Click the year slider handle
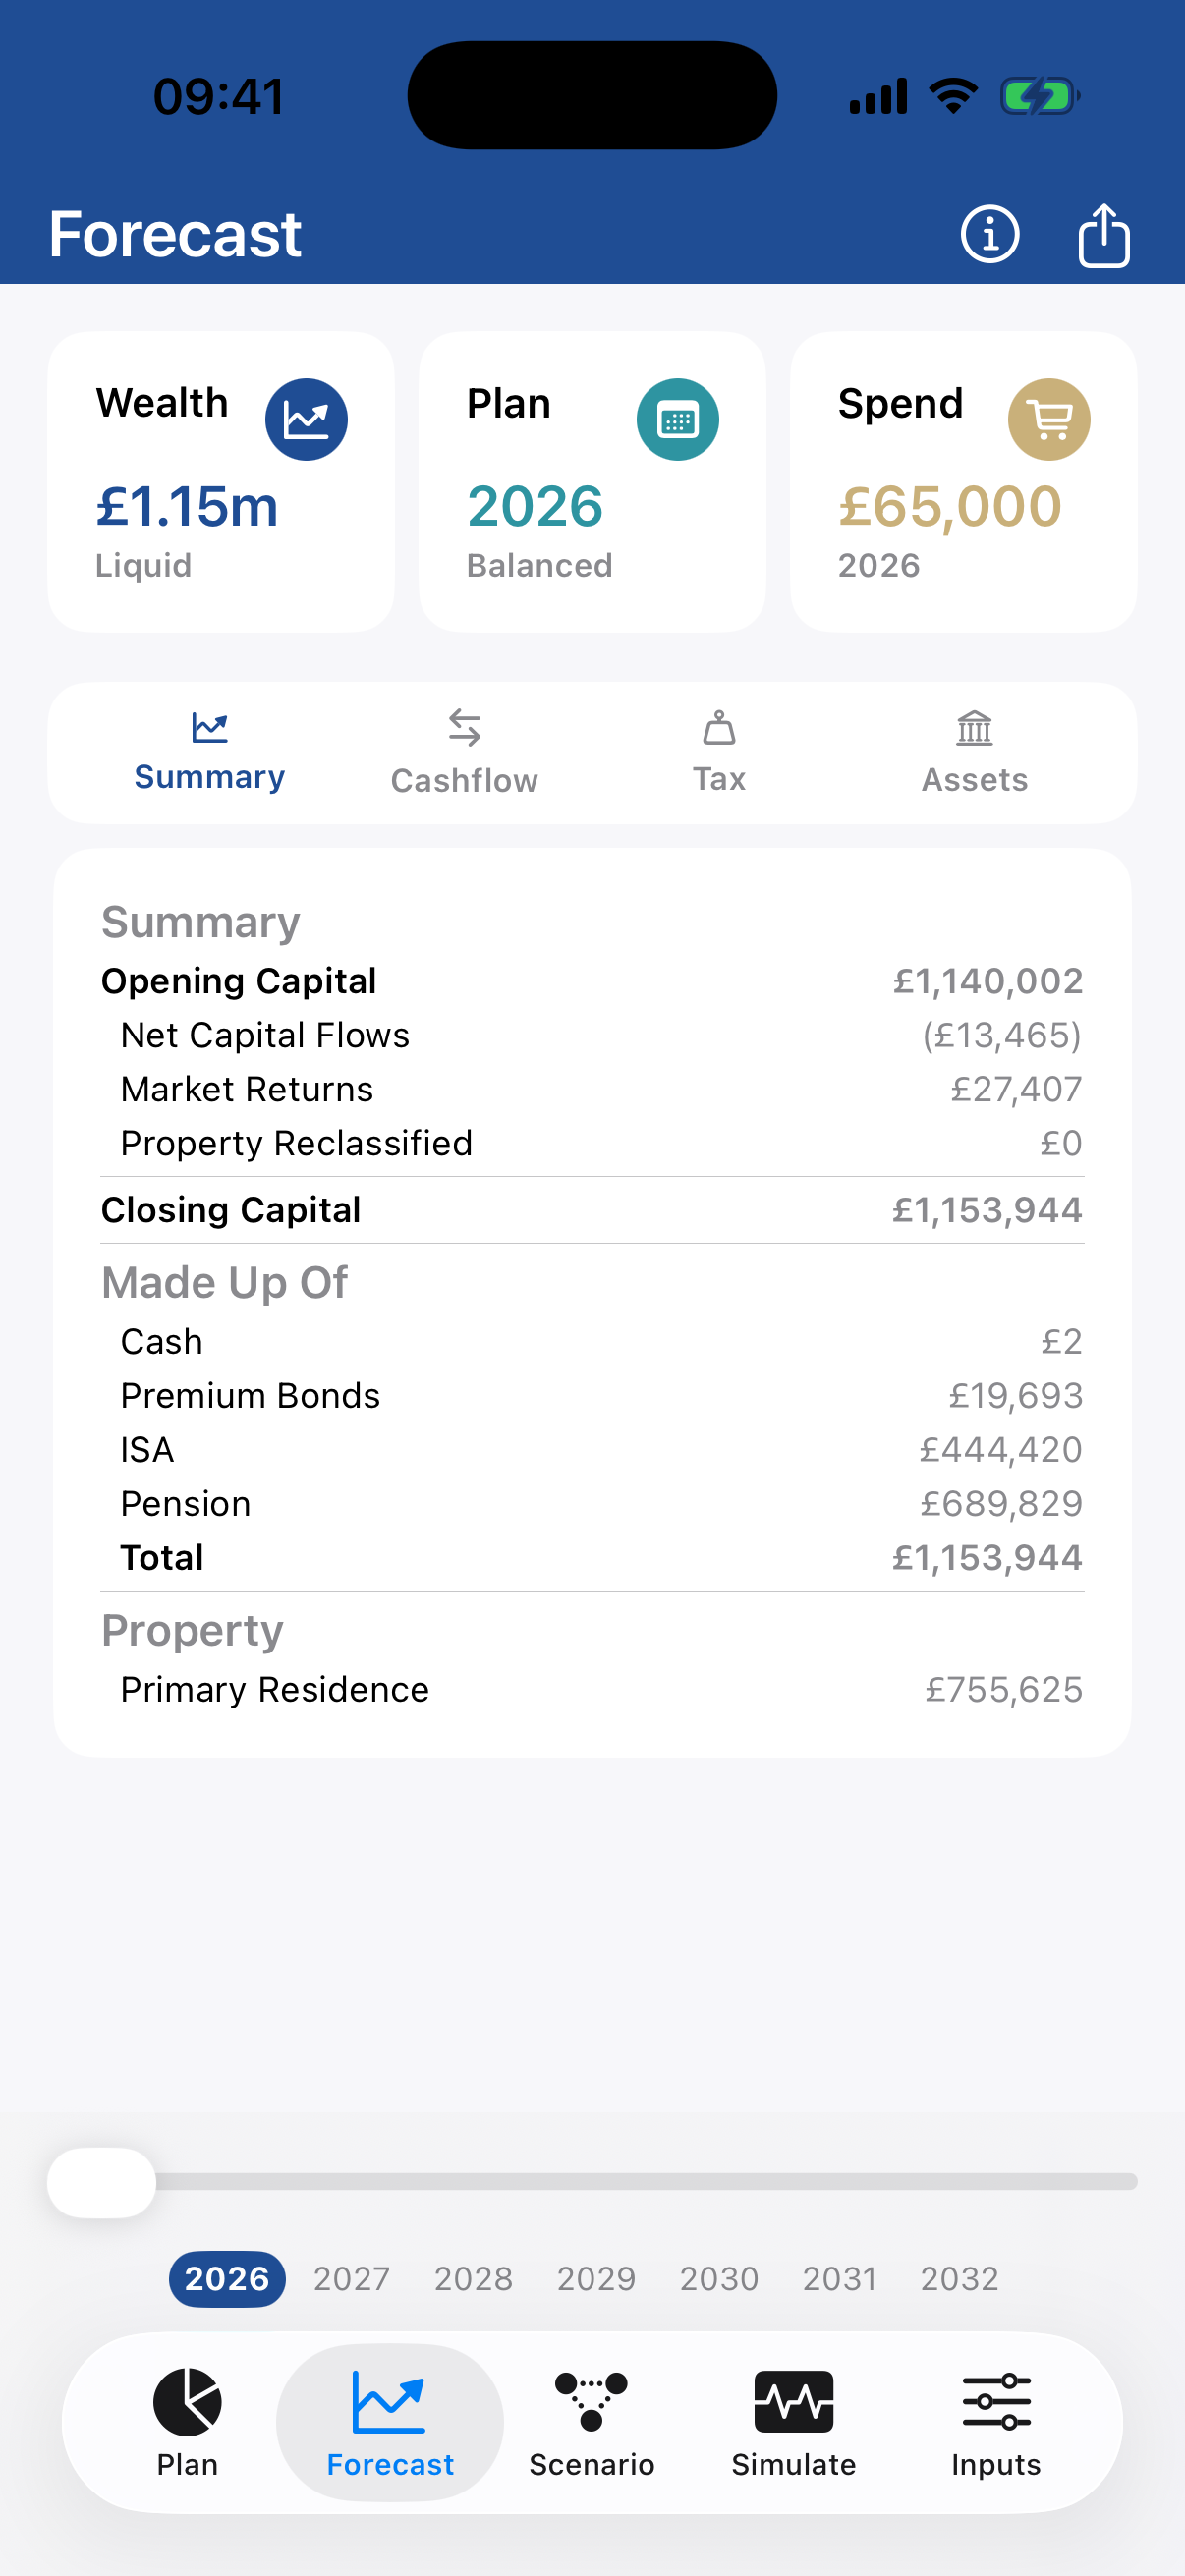The width and height of the screenshot is (1185, 2576). (102, 2181)
